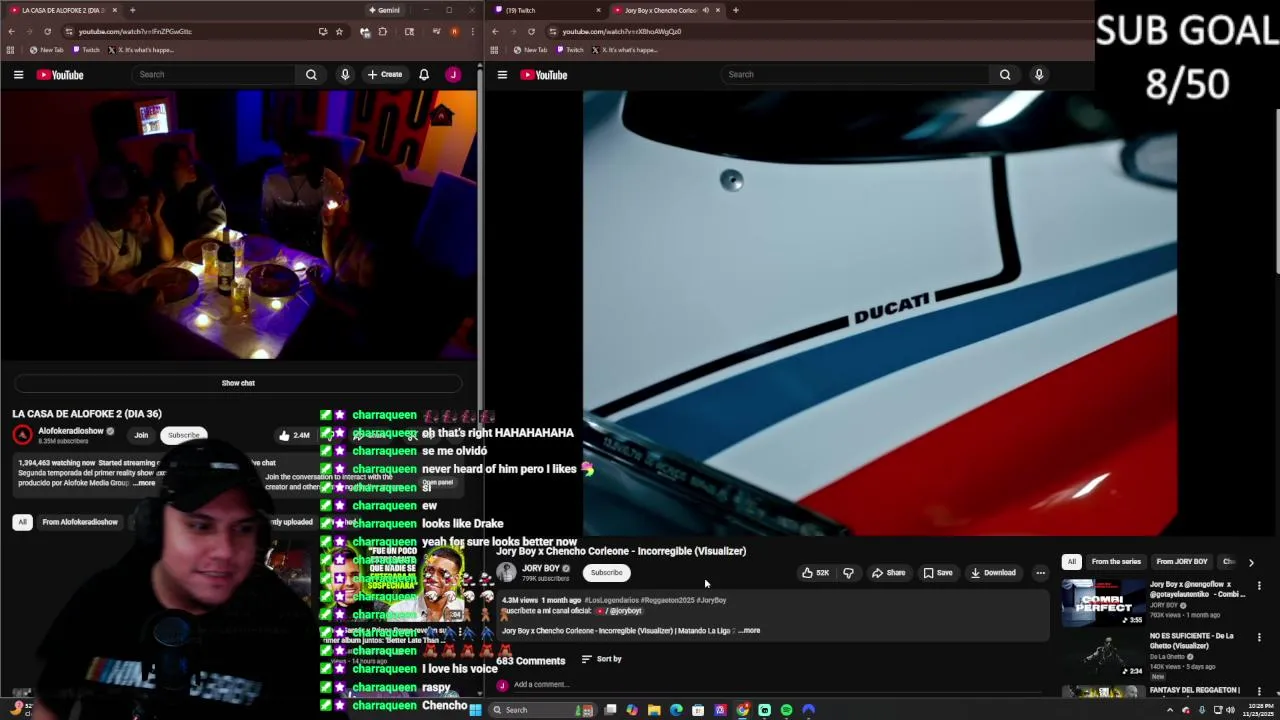Image resolution: width=1280 pixels, height=720 pixels.
Task: Select the From JORY BOY chip
Action: (x=1182, y=562)
